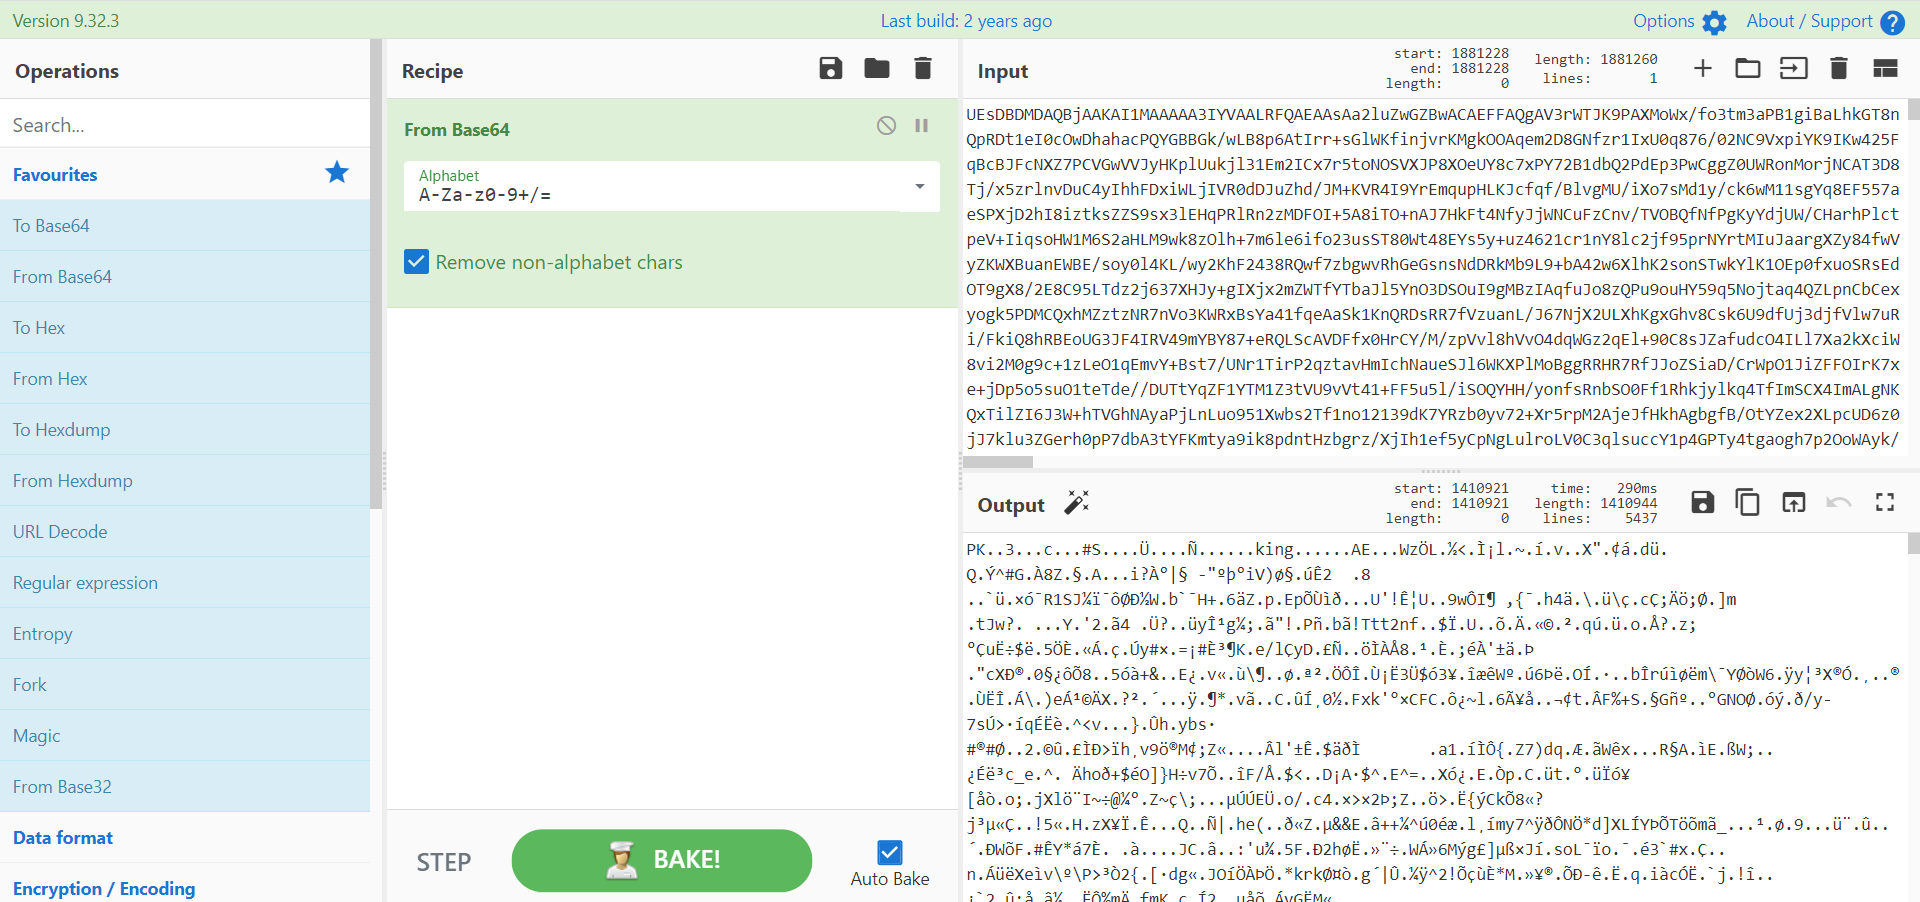Toggle Auto Bake checkbox
Image resolution: width=1920 pixels, height=902 pixels.
click(889, 852)
